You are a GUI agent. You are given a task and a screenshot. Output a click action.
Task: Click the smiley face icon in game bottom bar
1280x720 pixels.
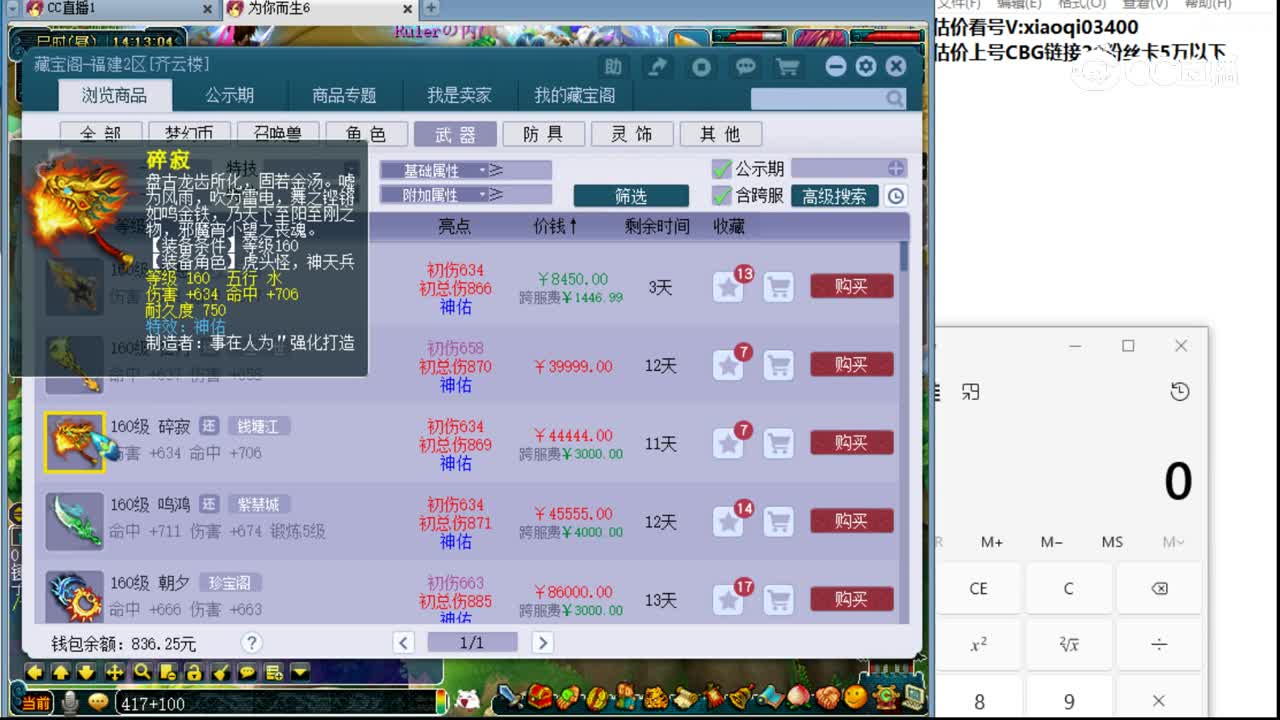click(x=855, y=696)
